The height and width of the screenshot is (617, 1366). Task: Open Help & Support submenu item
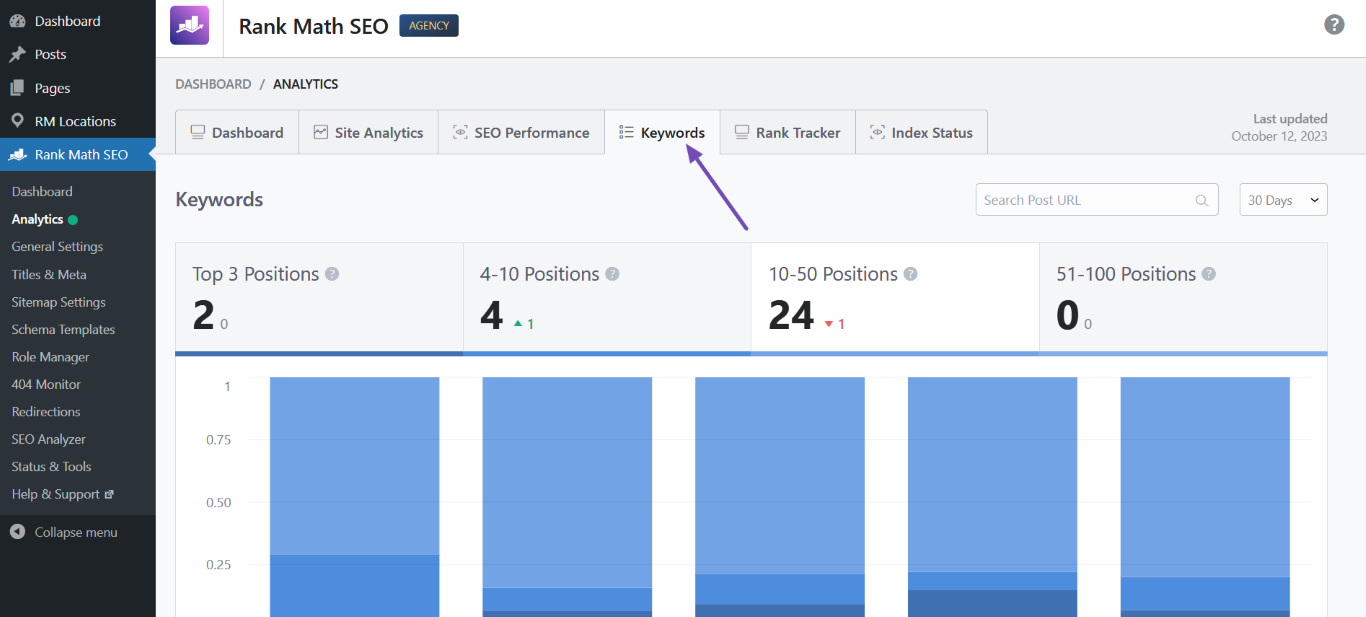(56, 494)
